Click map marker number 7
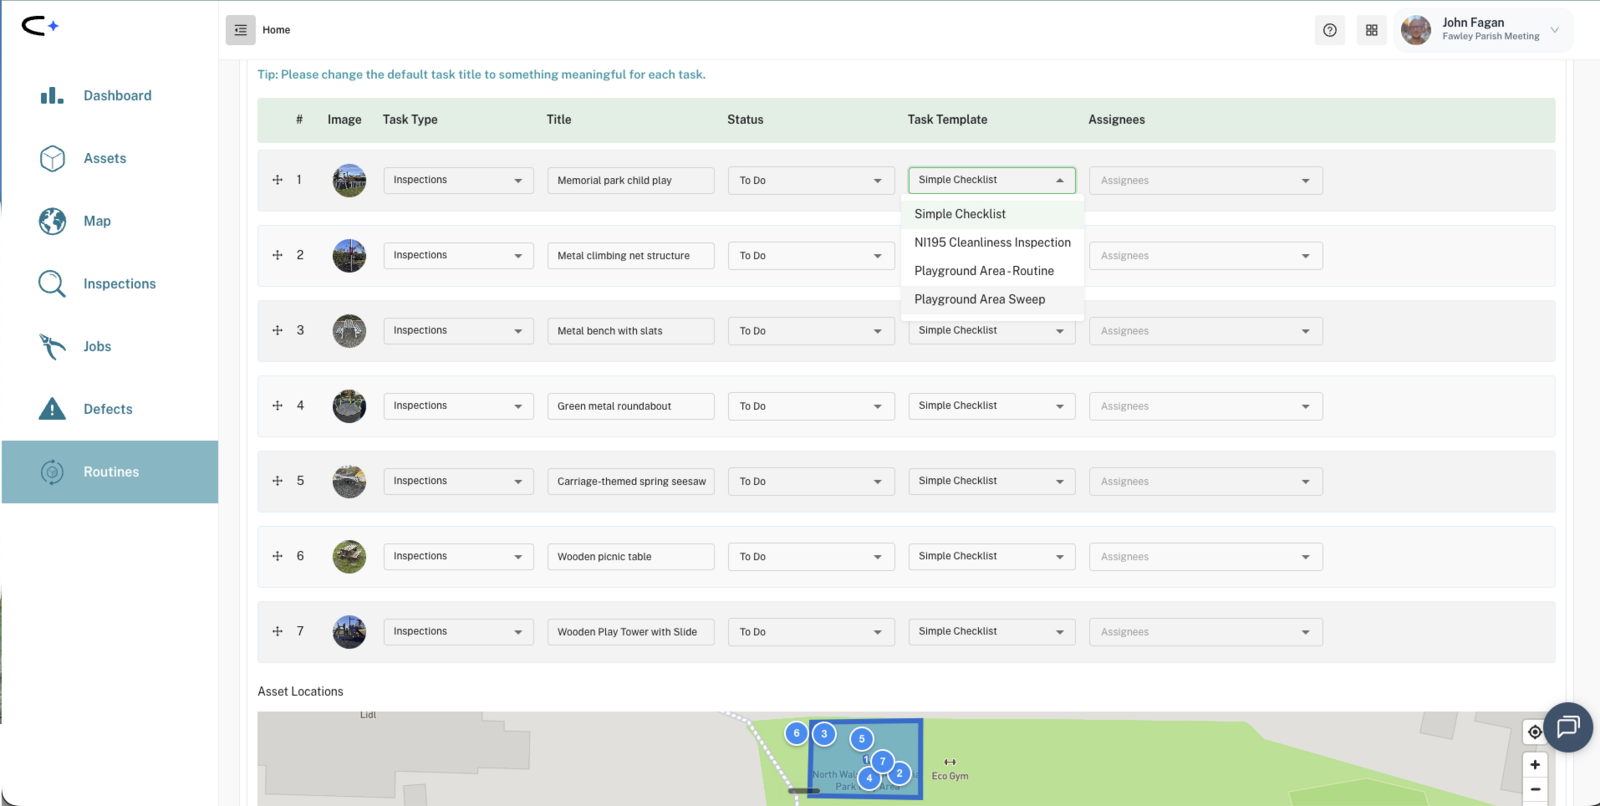The image size is (1600, 806). 882,761
